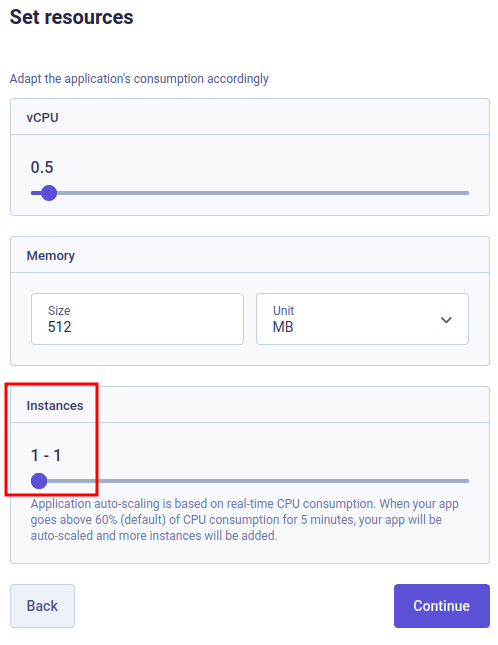Click the 1 - 1 instances range label
The width and height of the screenshot is (498, 645).
(46, 455)
